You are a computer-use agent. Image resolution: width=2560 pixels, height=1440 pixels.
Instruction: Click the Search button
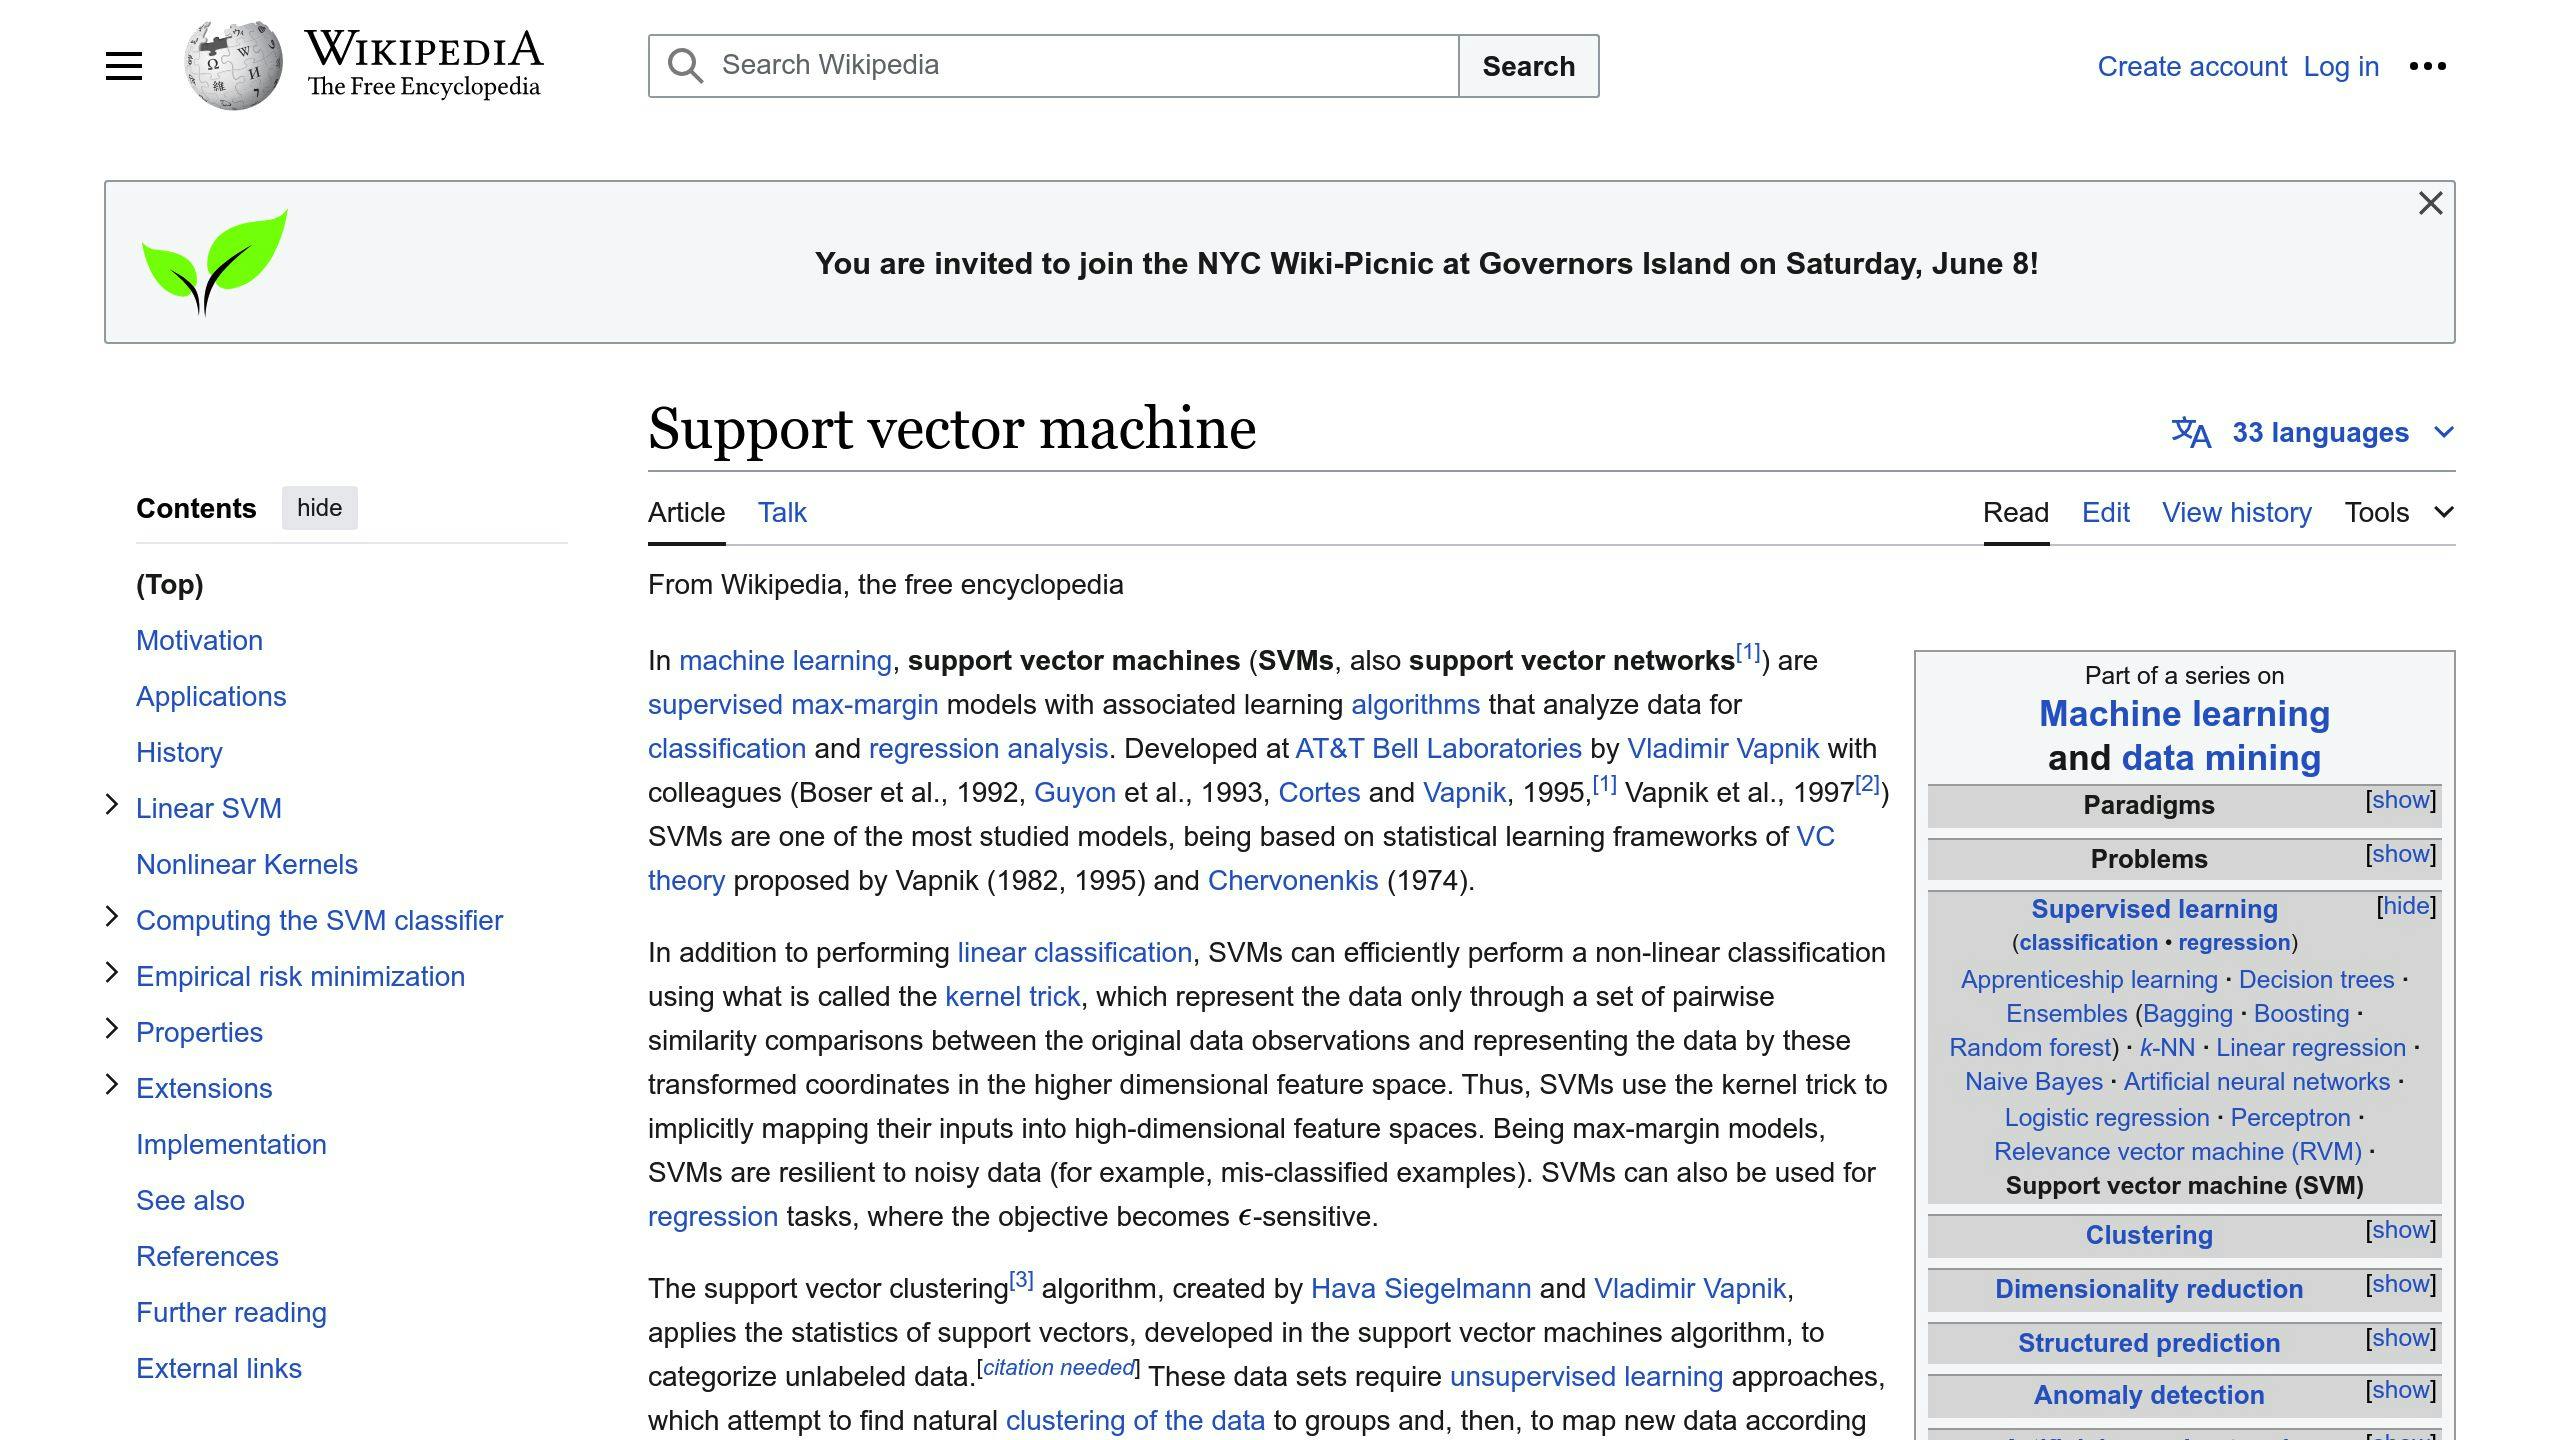coord(1529,66)
